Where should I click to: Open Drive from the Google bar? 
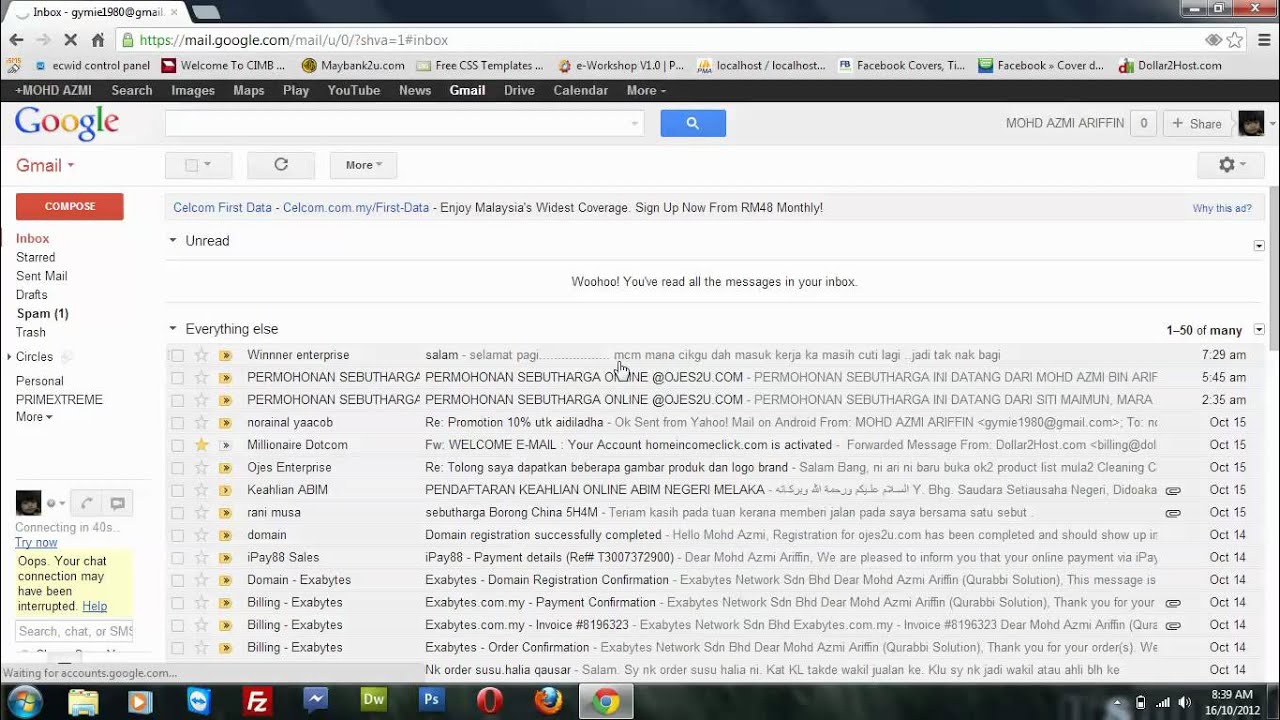pos(519,90)
